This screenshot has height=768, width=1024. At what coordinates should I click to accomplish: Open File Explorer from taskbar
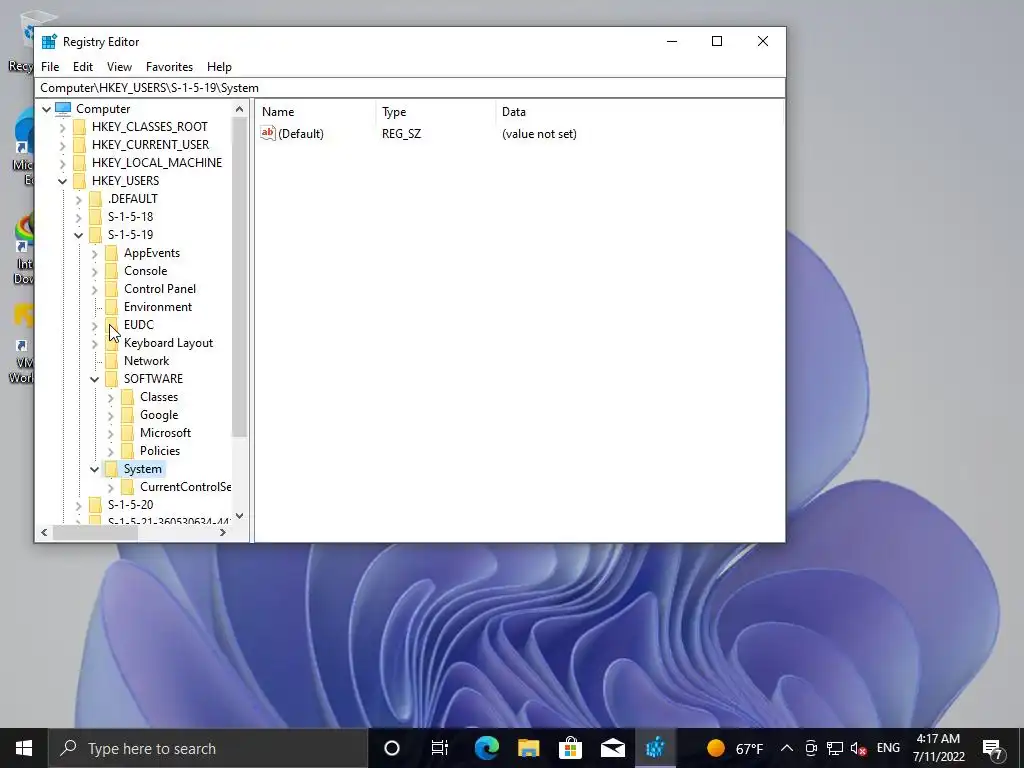tap(528, 748)
